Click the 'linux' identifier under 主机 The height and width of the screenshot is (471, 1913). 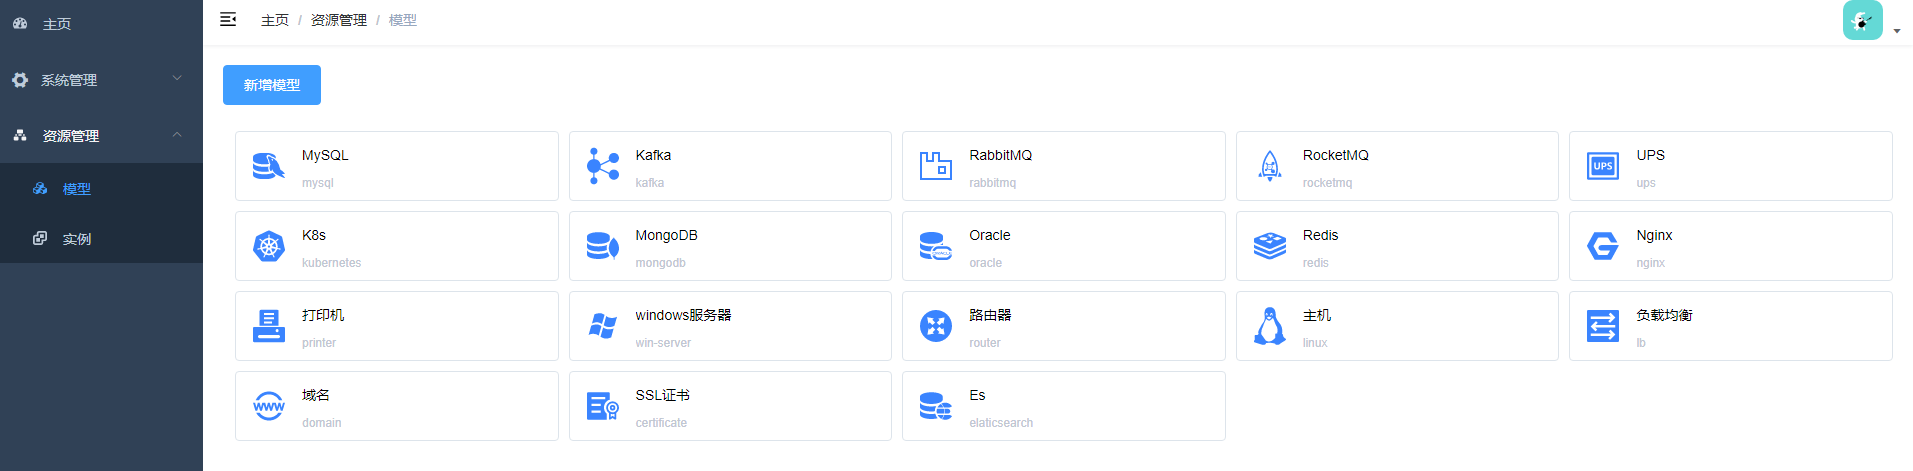[1315, 343]
